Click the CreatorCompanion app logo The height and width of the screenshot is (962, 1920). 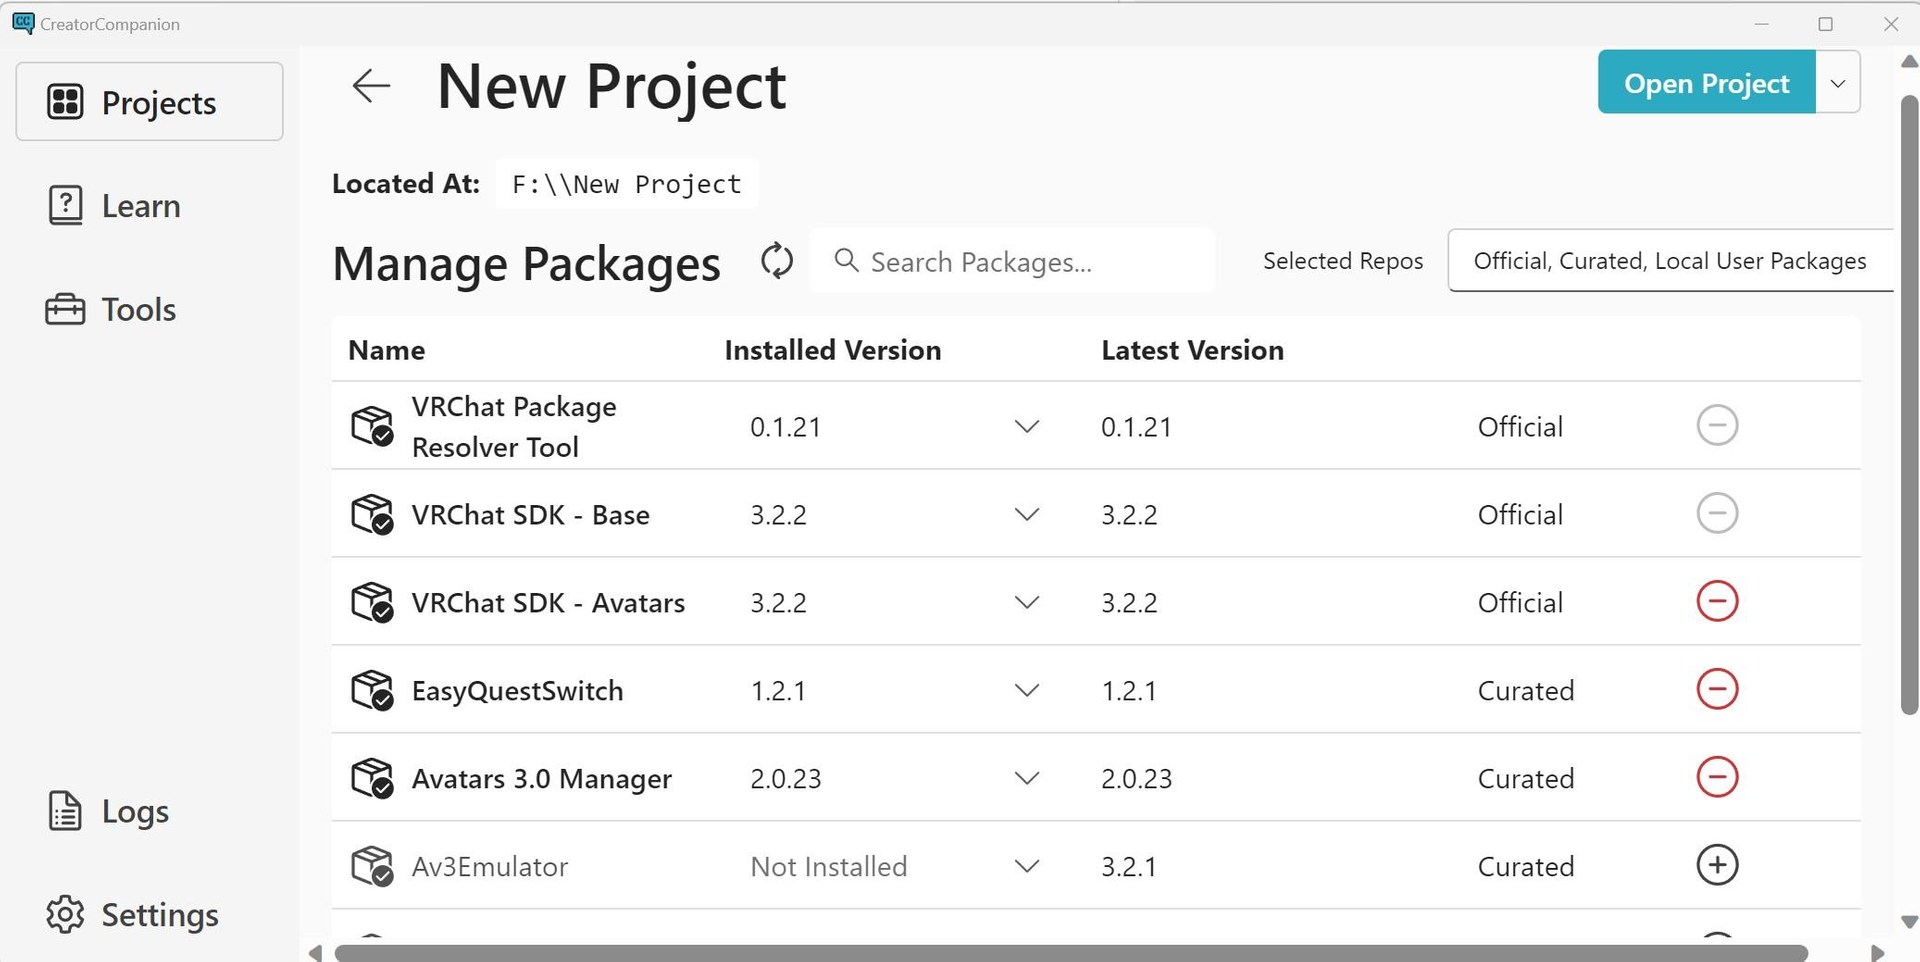point(23,23)
